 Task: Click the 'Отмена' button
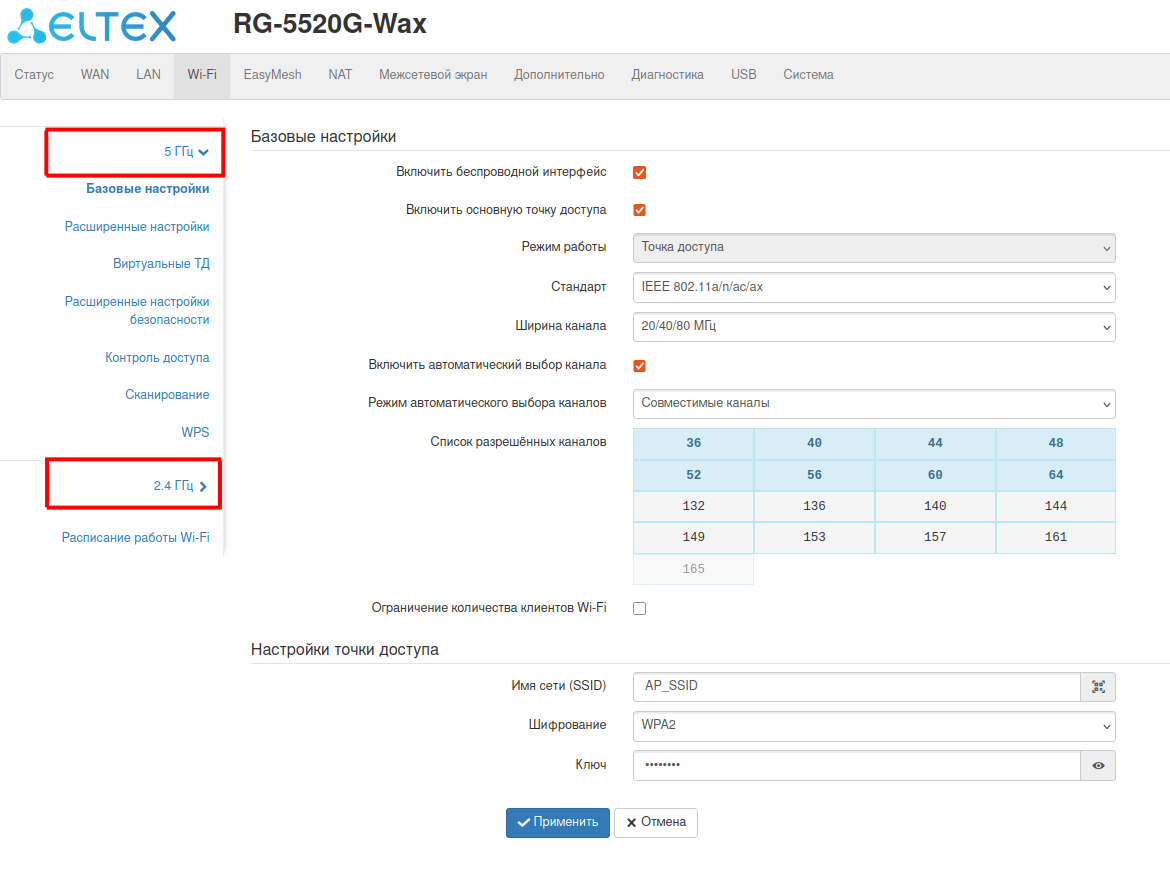[656, 822]
